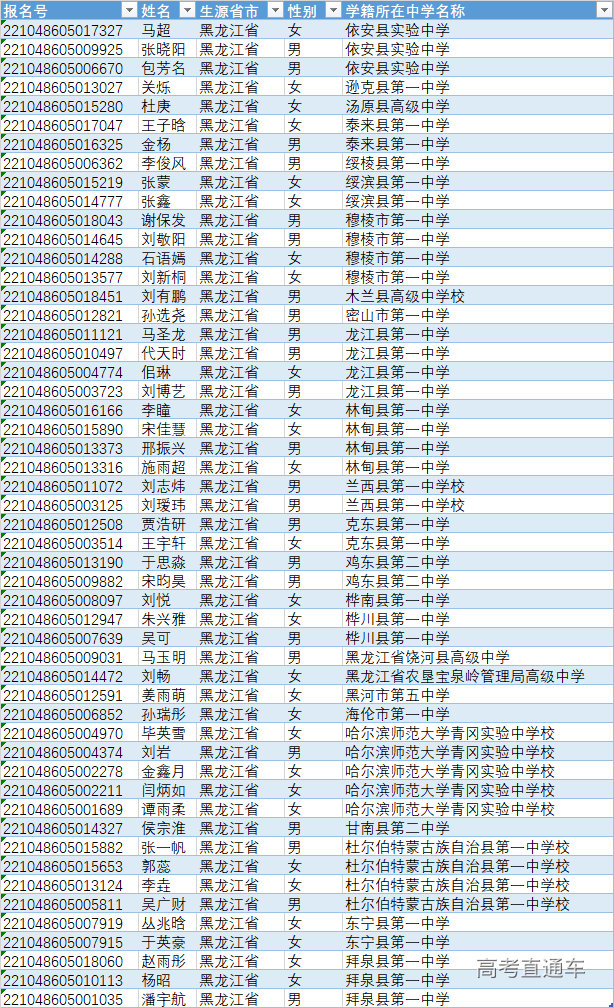
Task: Open the 姓名 column filter dropdown
Action: (186, 10)
